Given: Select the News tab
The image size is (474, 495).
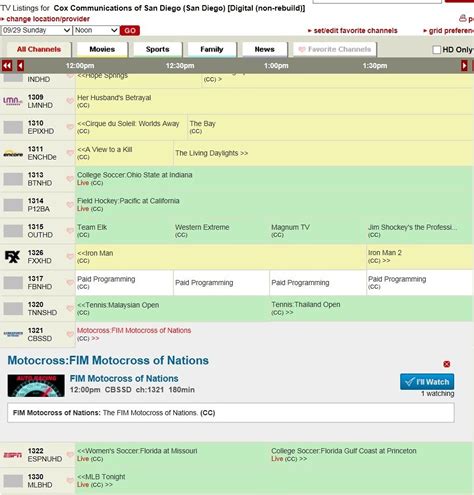Looking at the screenshot, I should [264, 49].
